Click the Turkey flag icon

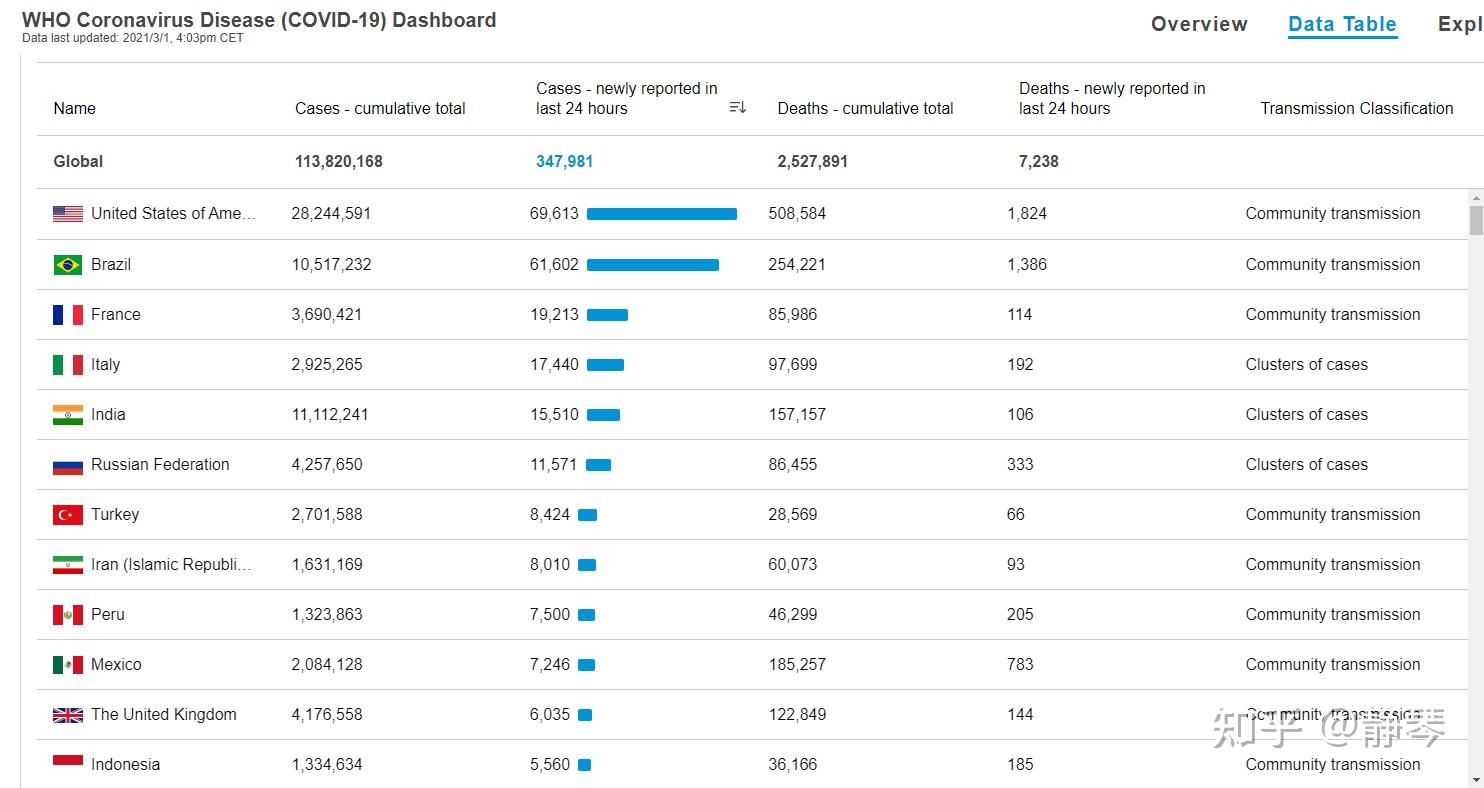point(68,515)
